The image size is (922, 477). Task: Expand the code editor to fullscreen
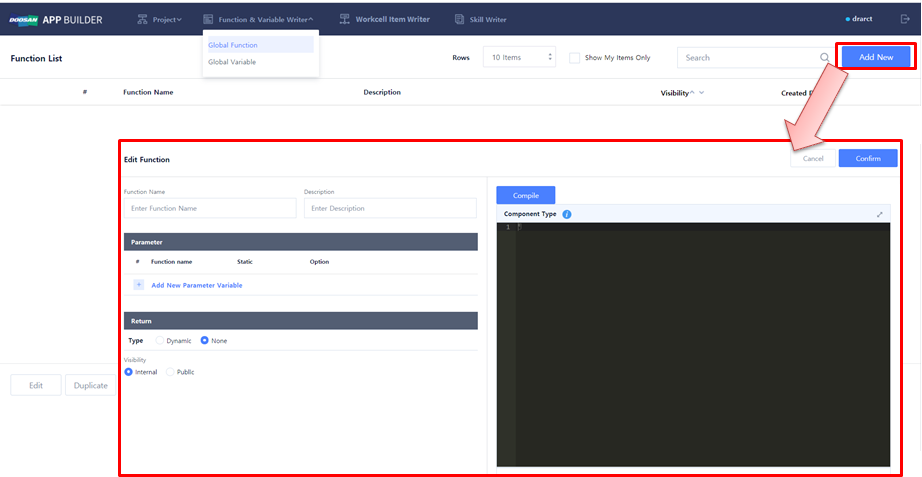(880, 214)
